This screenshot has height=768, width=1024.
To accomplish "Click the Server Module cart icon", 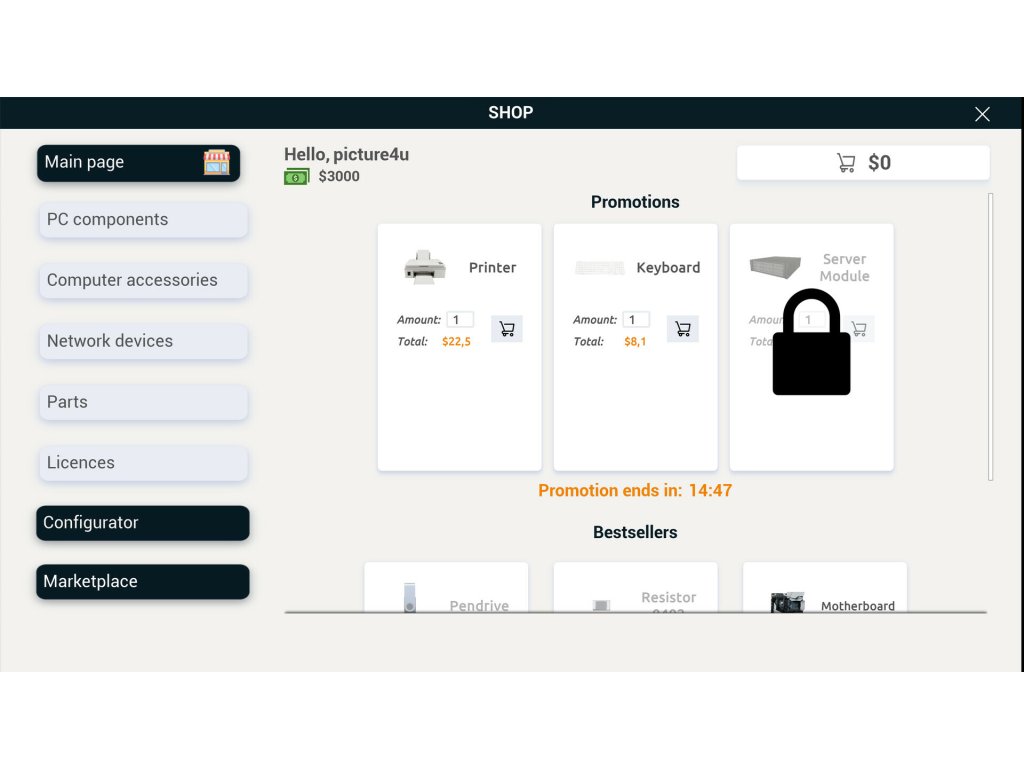I will 859,328.
